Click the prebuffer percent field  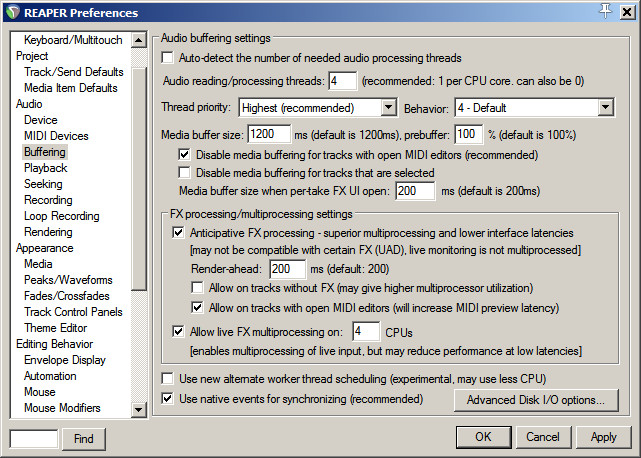pyautogui.click(x=469, y=134)
